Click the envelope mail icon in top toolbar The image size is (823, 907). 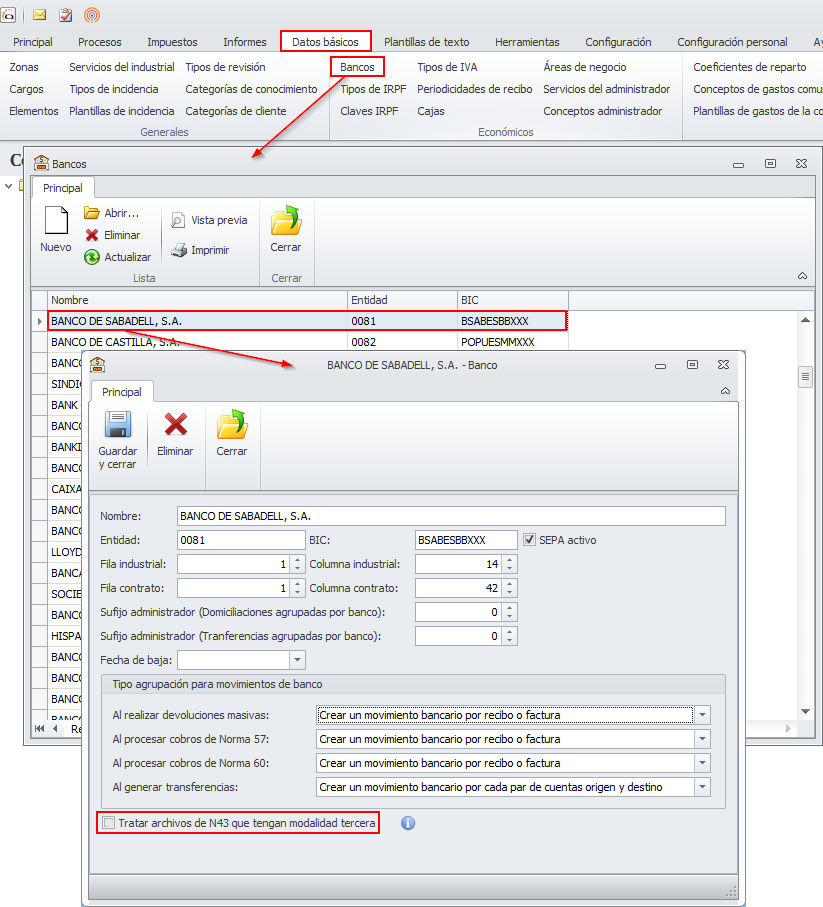39,14
